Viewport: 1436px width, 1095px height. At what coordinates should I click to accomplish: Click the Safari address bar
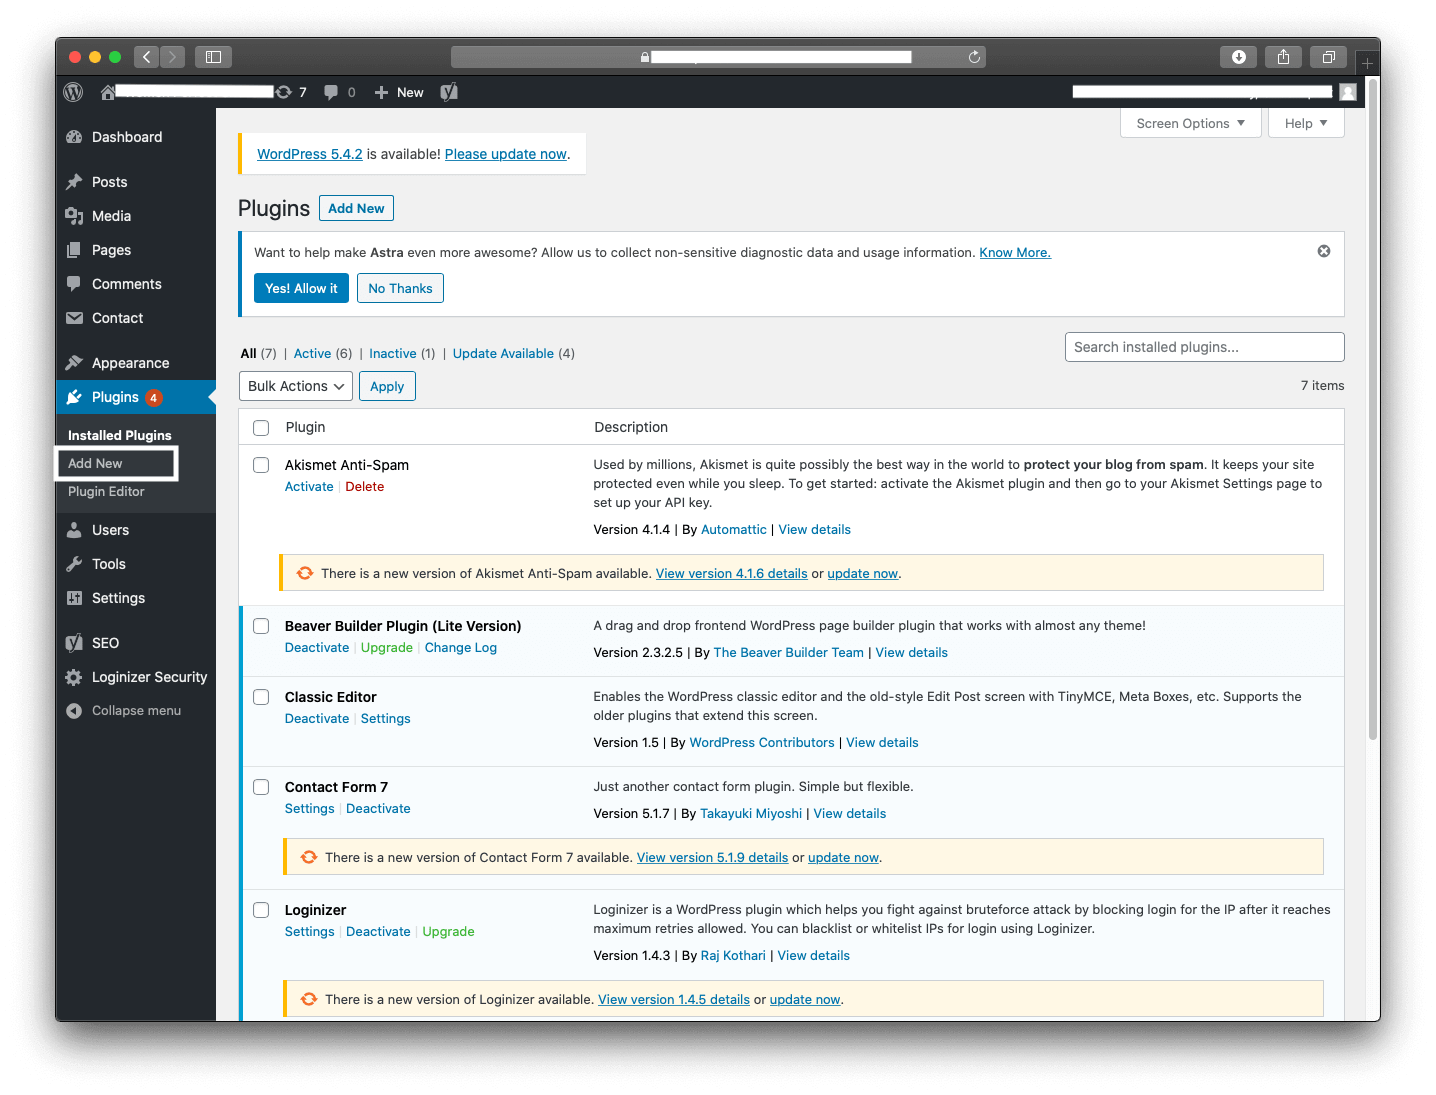[x=718, y=57]
